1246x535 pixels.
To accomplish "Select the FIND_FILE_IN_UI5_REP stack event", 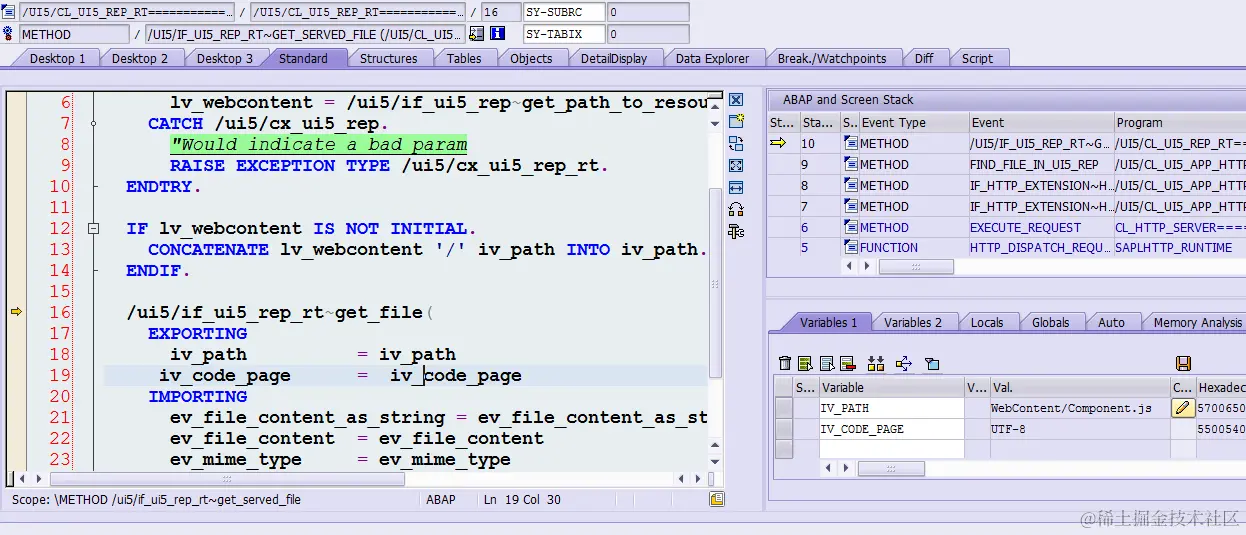I will (x=1040, y=164).
